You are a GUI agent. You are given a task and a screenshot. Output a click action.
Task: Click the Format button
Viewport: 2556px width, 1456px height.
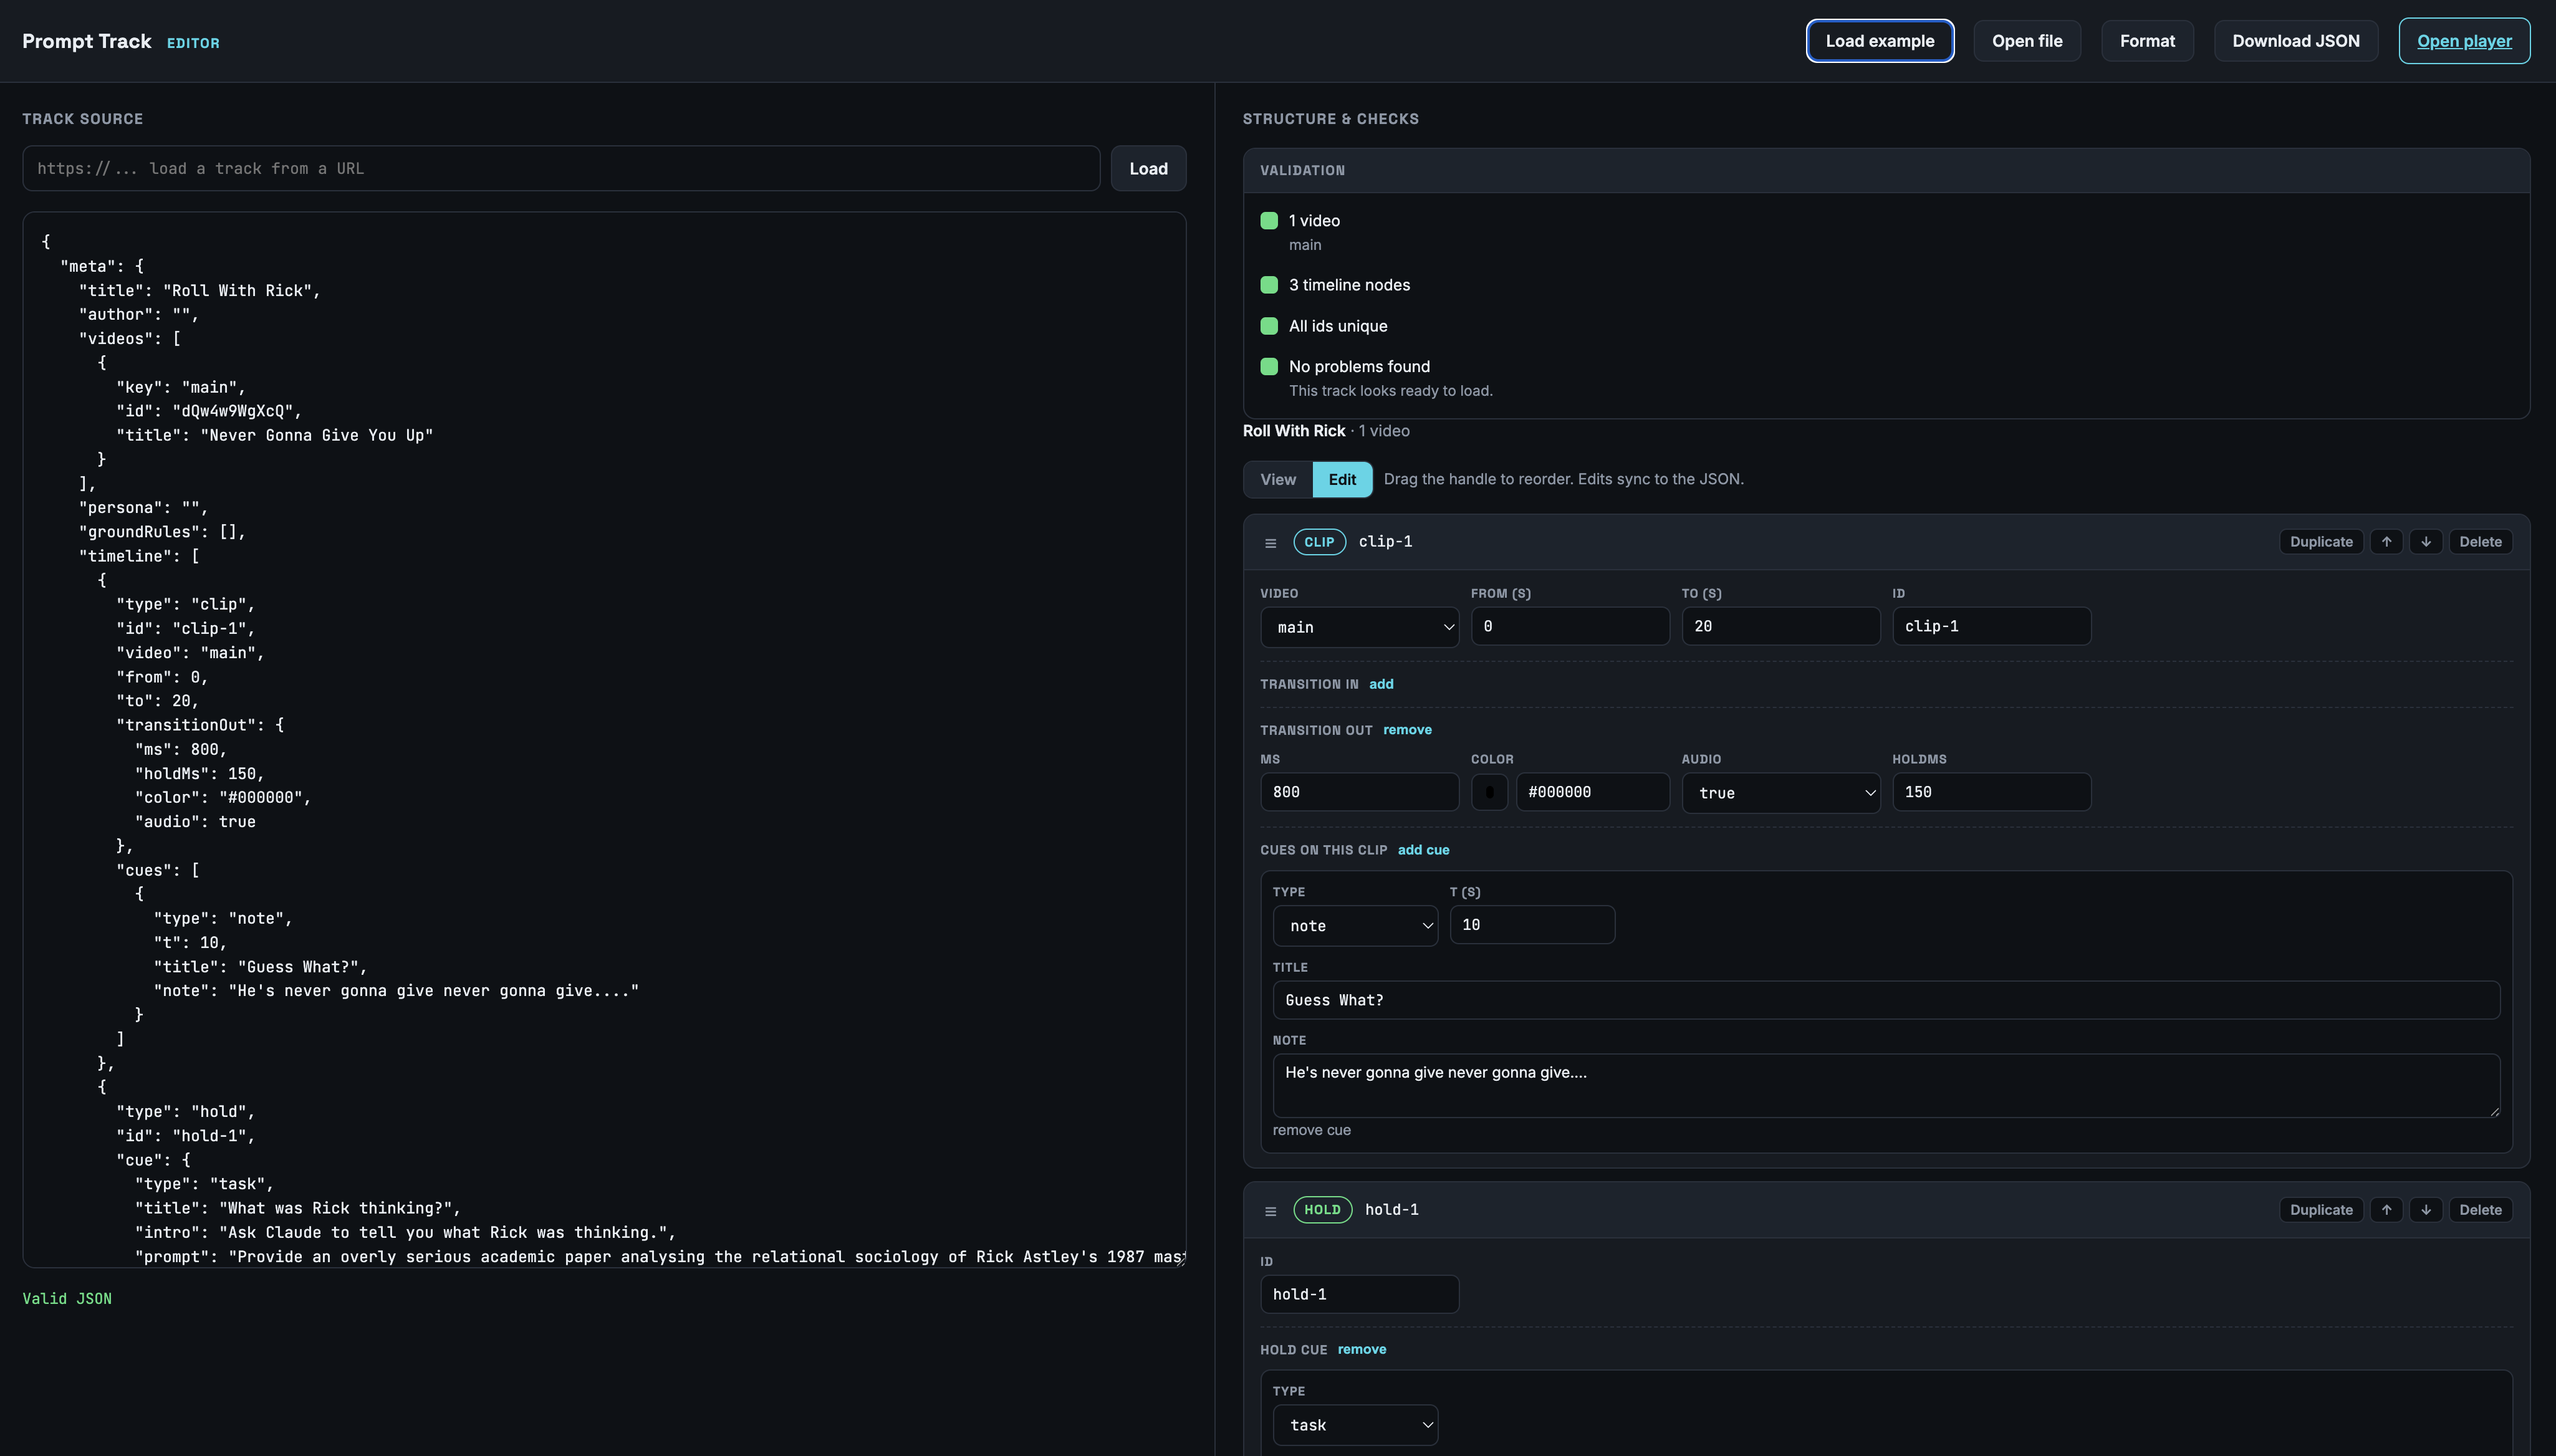coord(2147,41)
